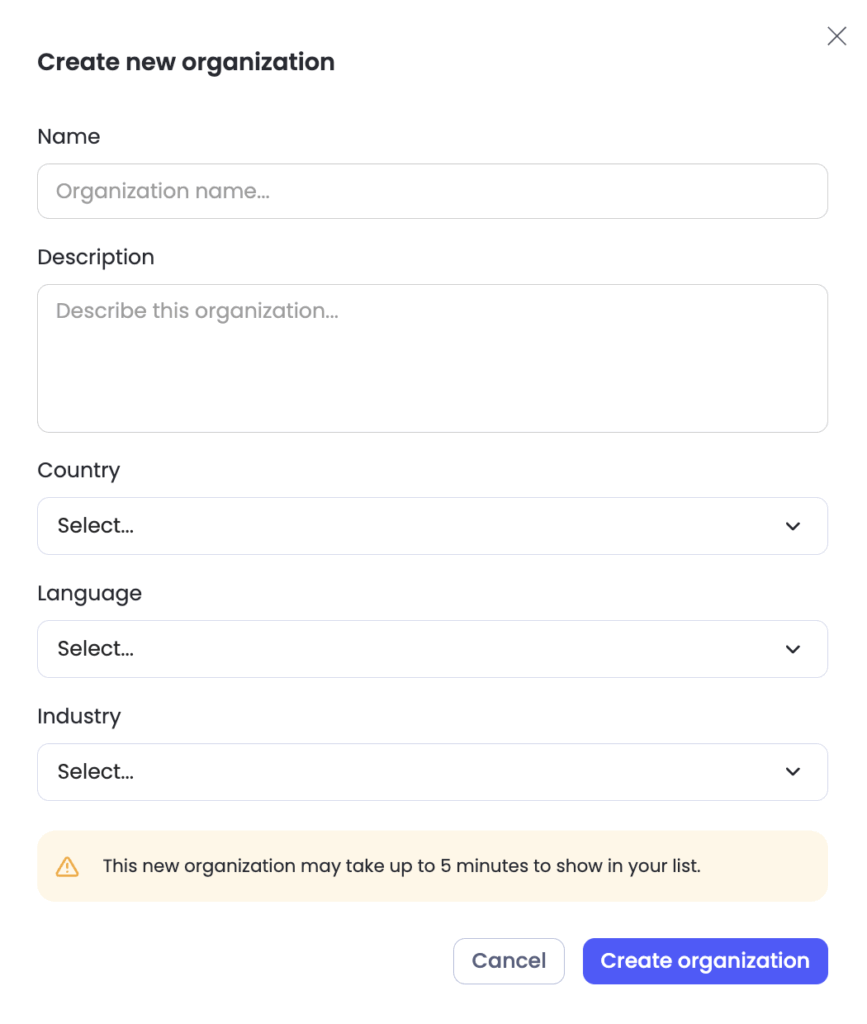Click the Language field label
This screenshot has width=867, height=1024.
coord(89,594)
